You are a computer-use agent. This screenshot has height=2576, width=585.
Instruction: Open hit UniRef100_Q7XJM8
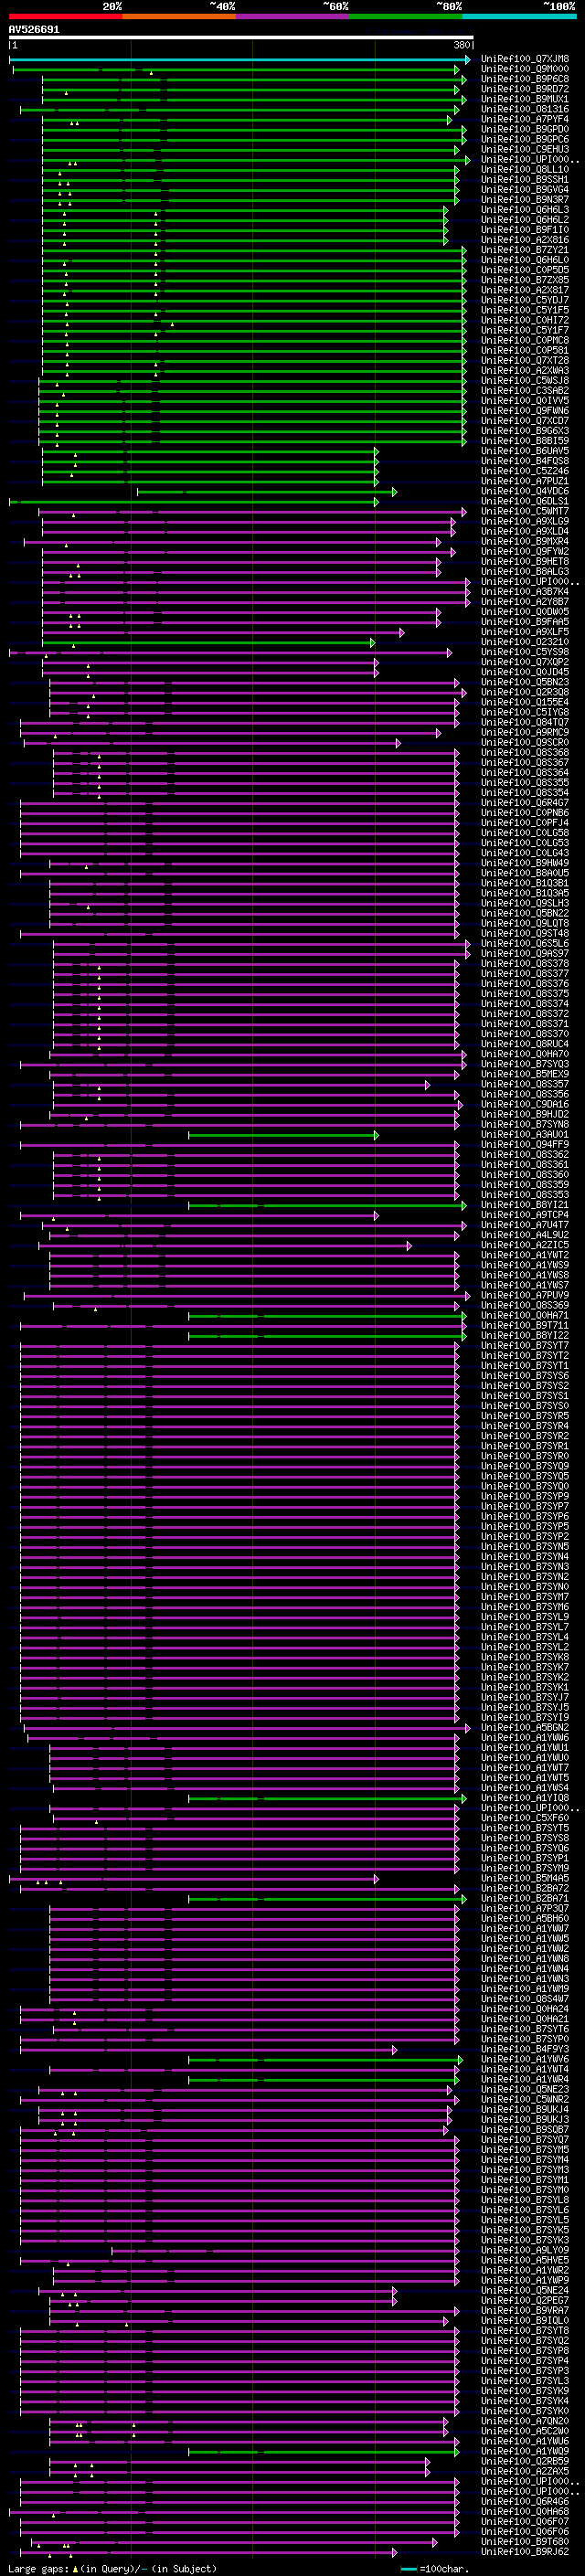click(x=525, y=59)
